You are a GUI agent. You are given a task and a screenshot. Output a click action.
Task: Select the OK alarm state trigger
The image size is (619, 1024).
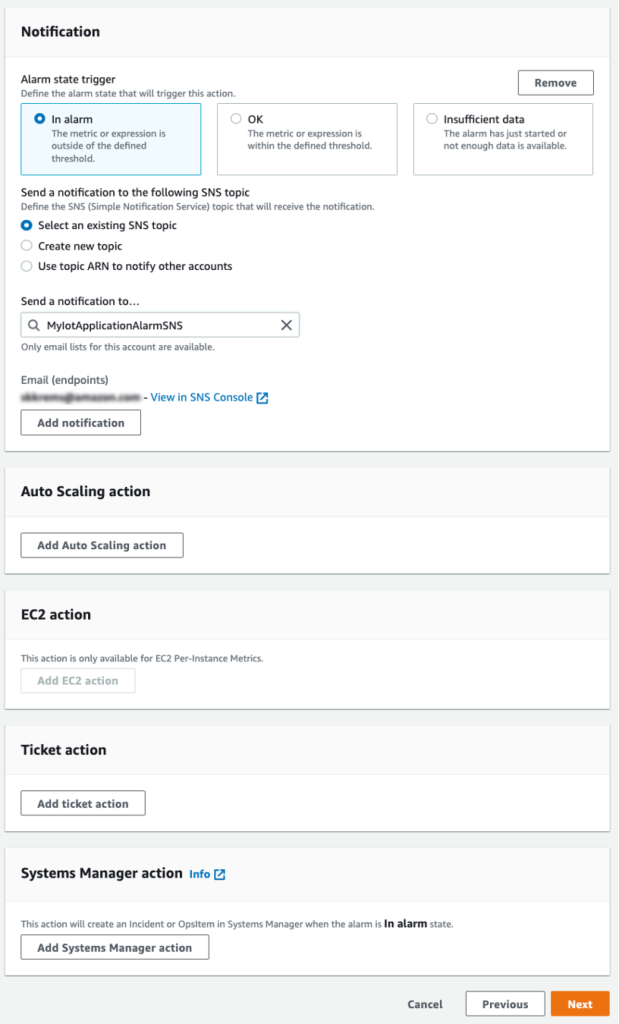click(x=236, y=119)
